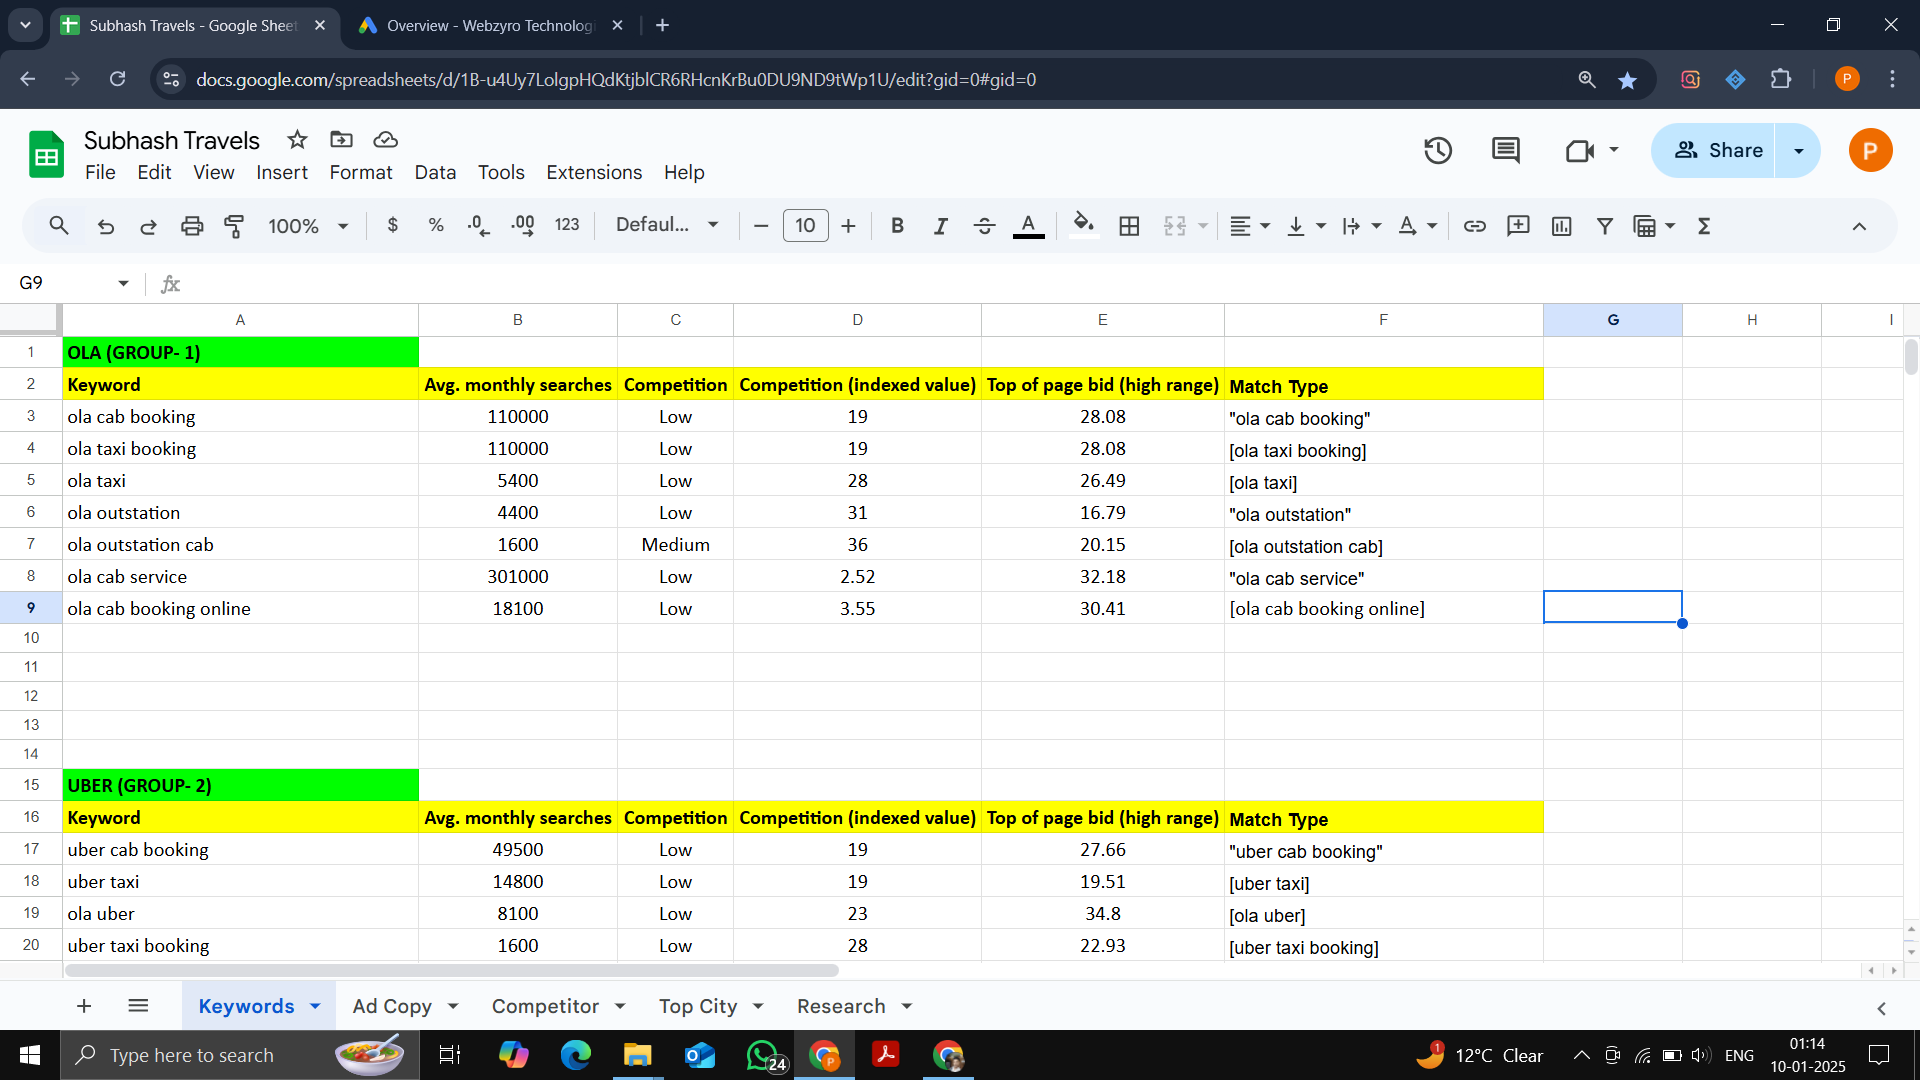
Task: Insert a chart
Action: pyautogui.click(x=1562, y=226)
